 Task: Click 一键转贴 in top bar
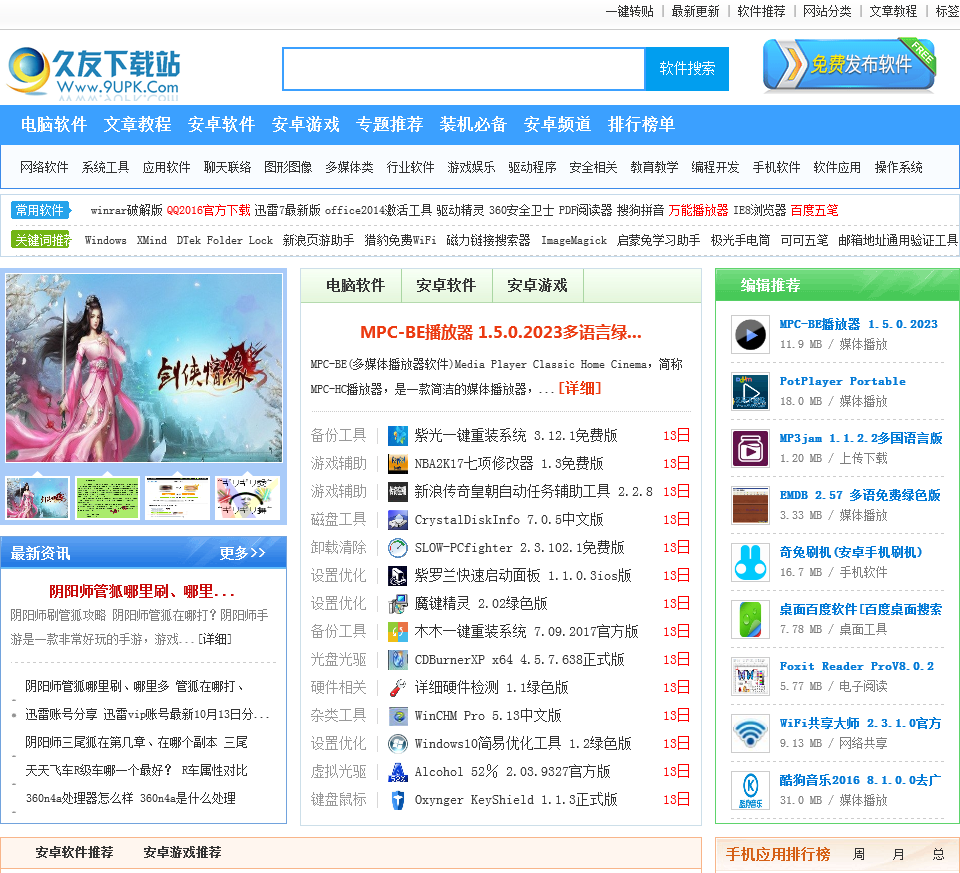pyautogui.click(x=630, y=11)
